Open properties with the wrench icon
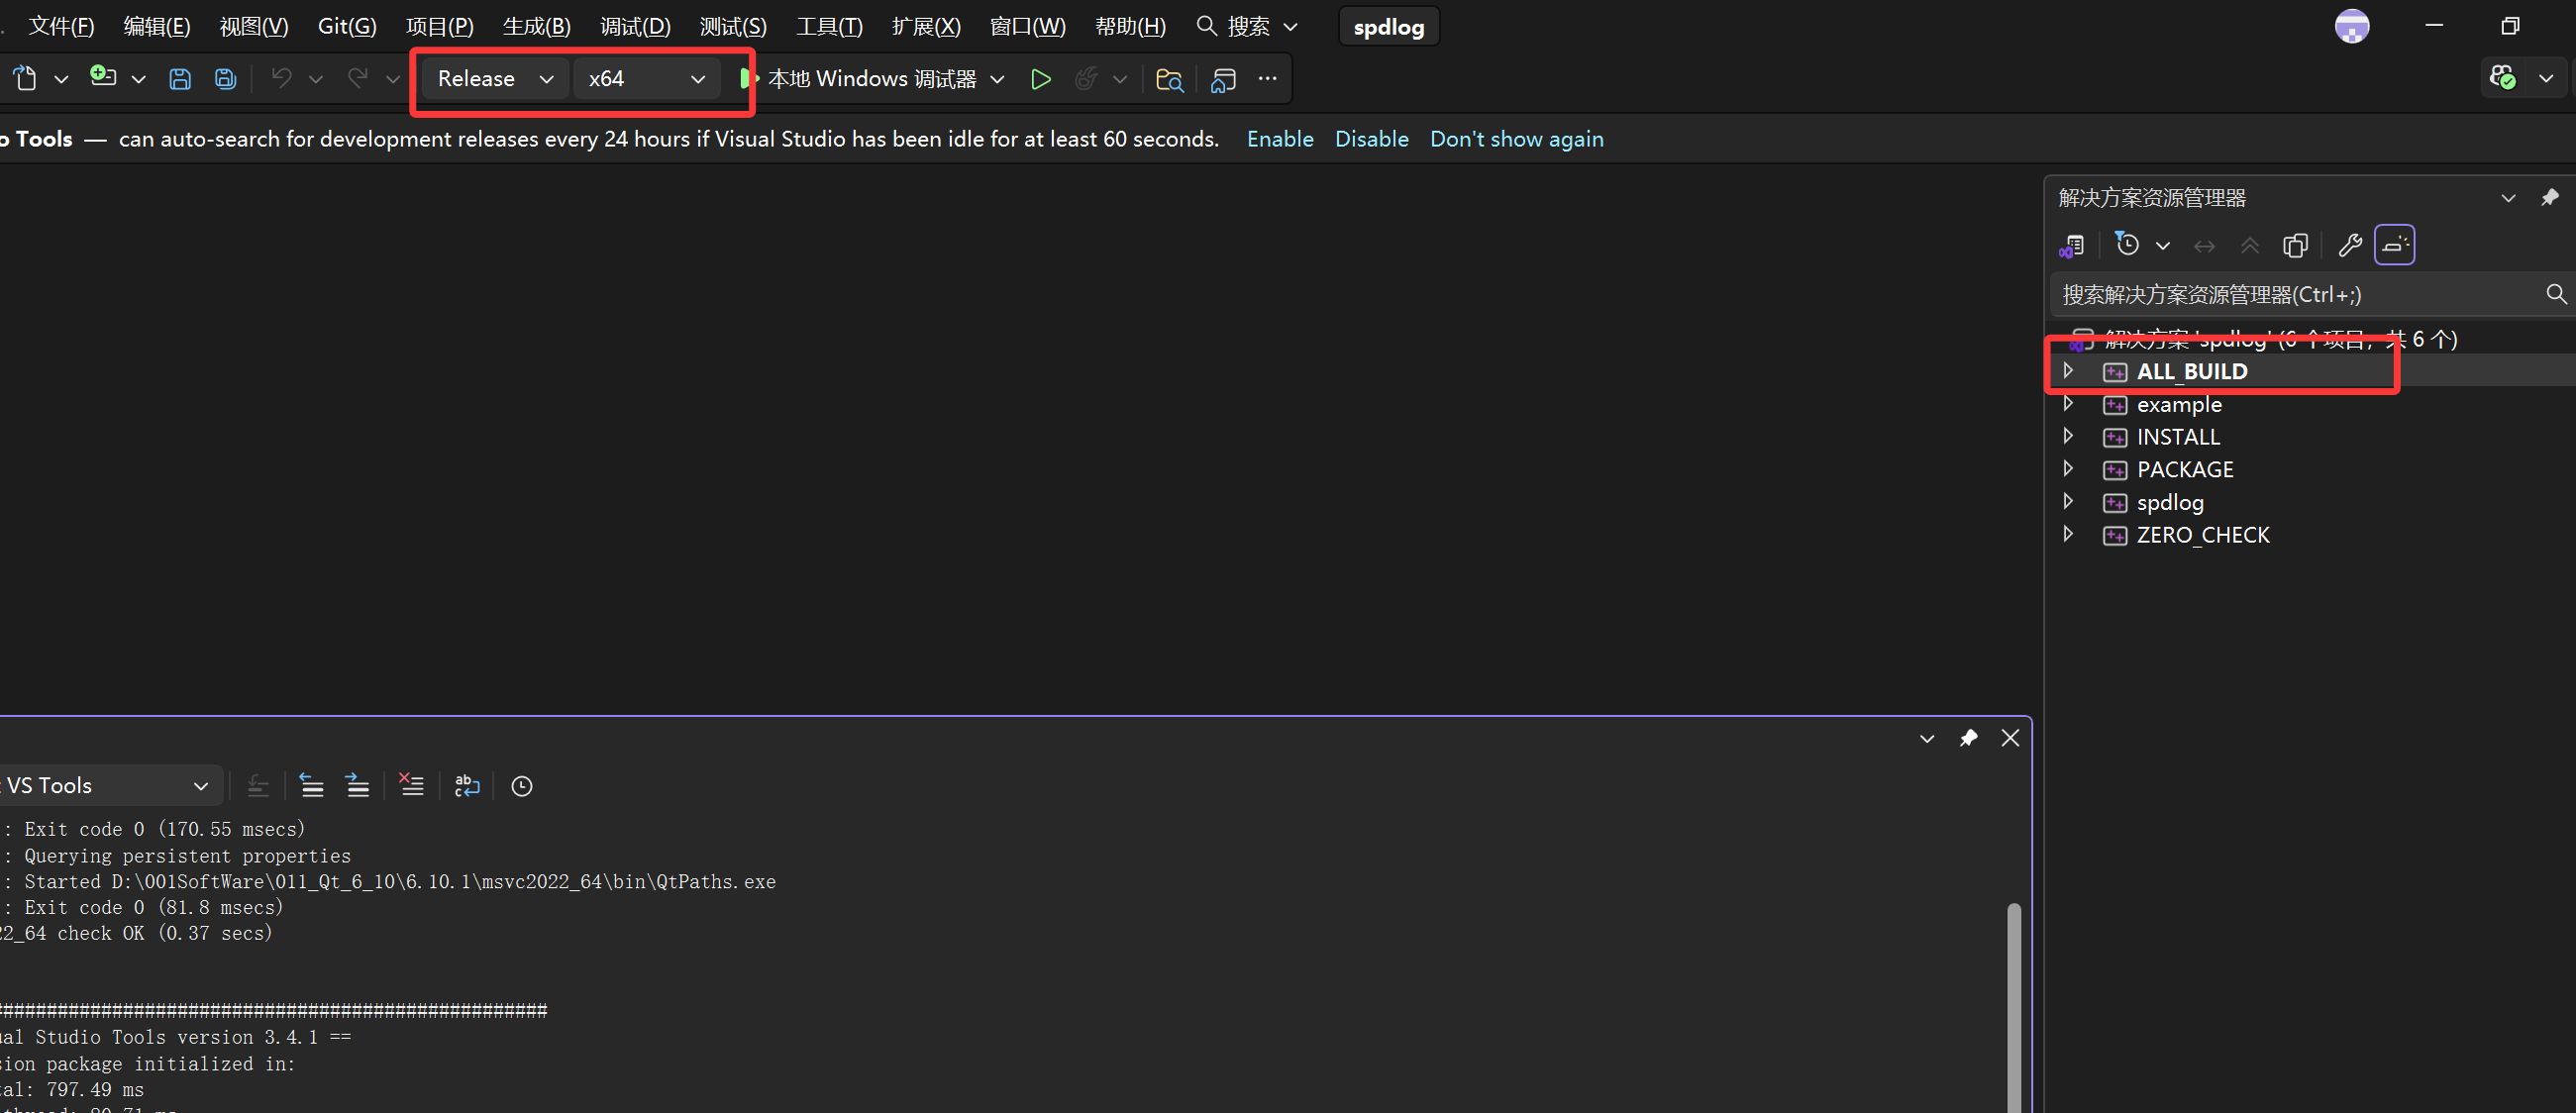 (x=2350, y=245)
